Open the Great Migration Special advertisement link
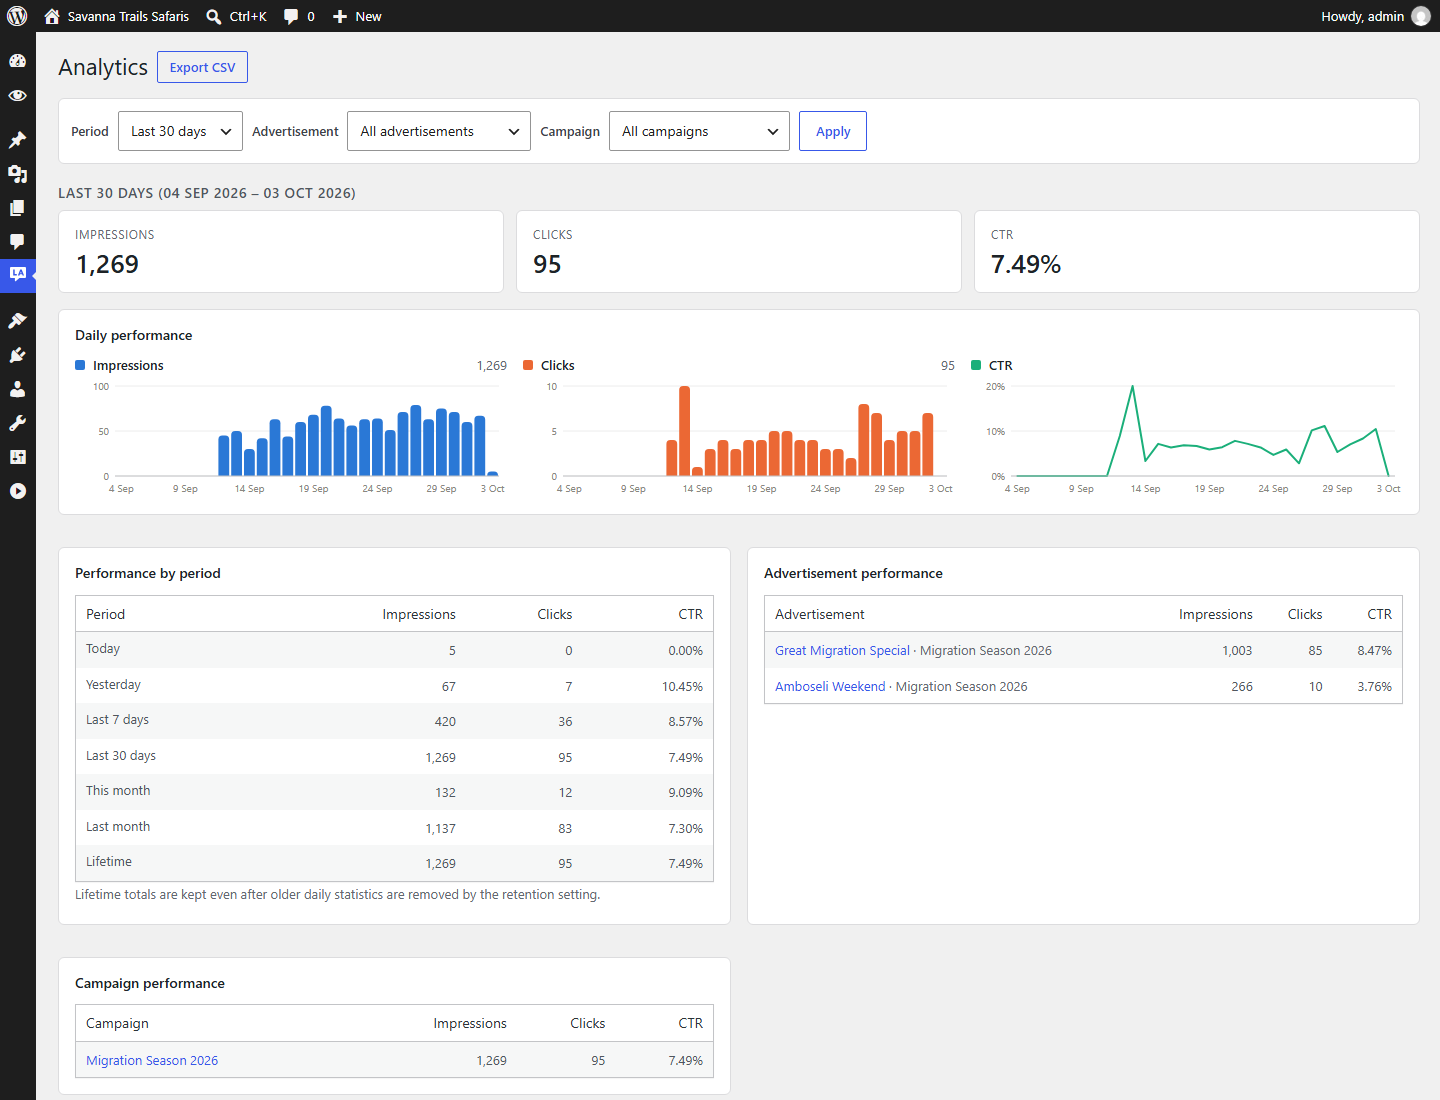Screen dimensions: 1440x1100 coord(842,650)
